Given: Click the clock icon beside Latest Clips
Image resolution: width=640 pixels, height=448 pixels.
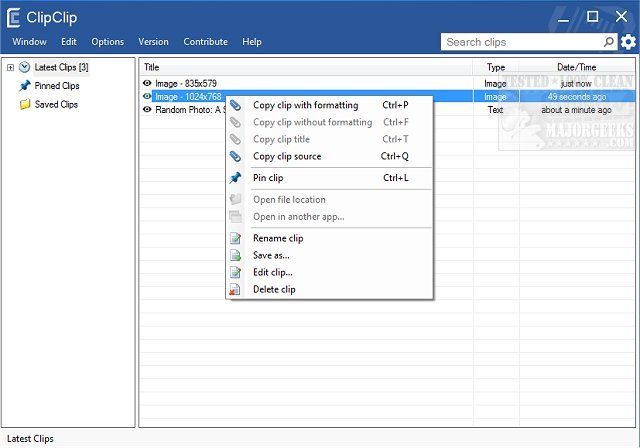Looking at the screenshot, I should [24, 67].
